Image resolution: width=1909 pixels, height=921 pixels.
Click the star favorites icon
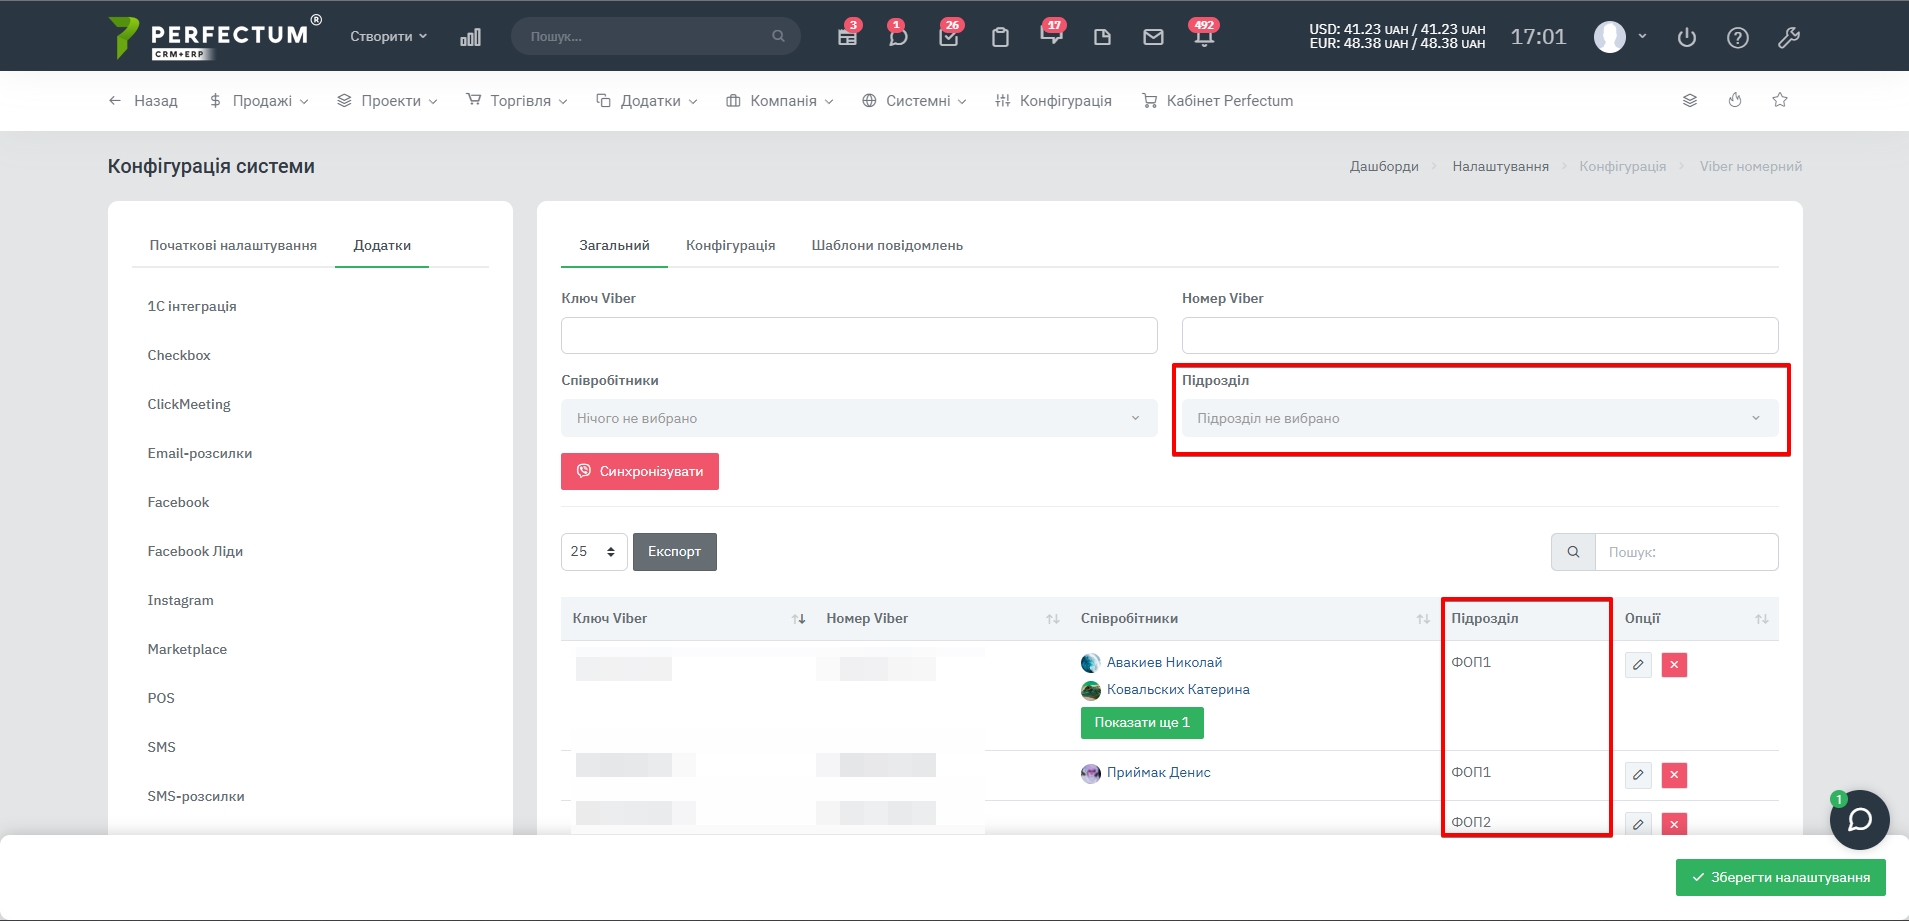(1780, 100)
